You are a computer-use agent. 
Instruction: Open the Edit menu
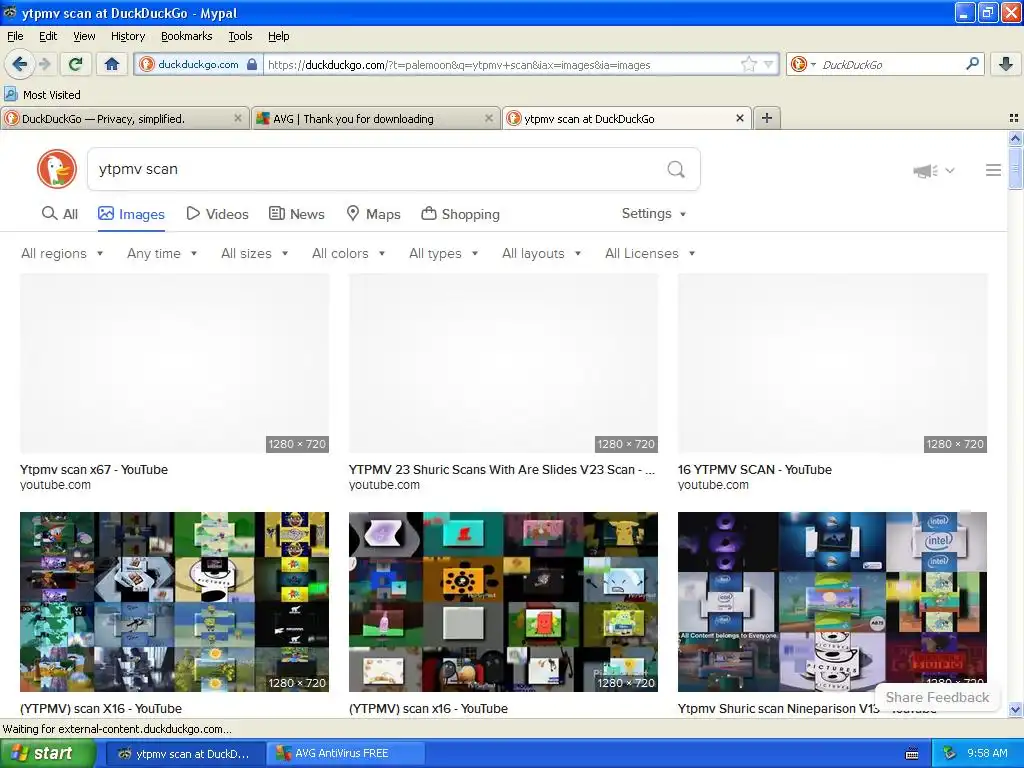[x=48, y=36]
